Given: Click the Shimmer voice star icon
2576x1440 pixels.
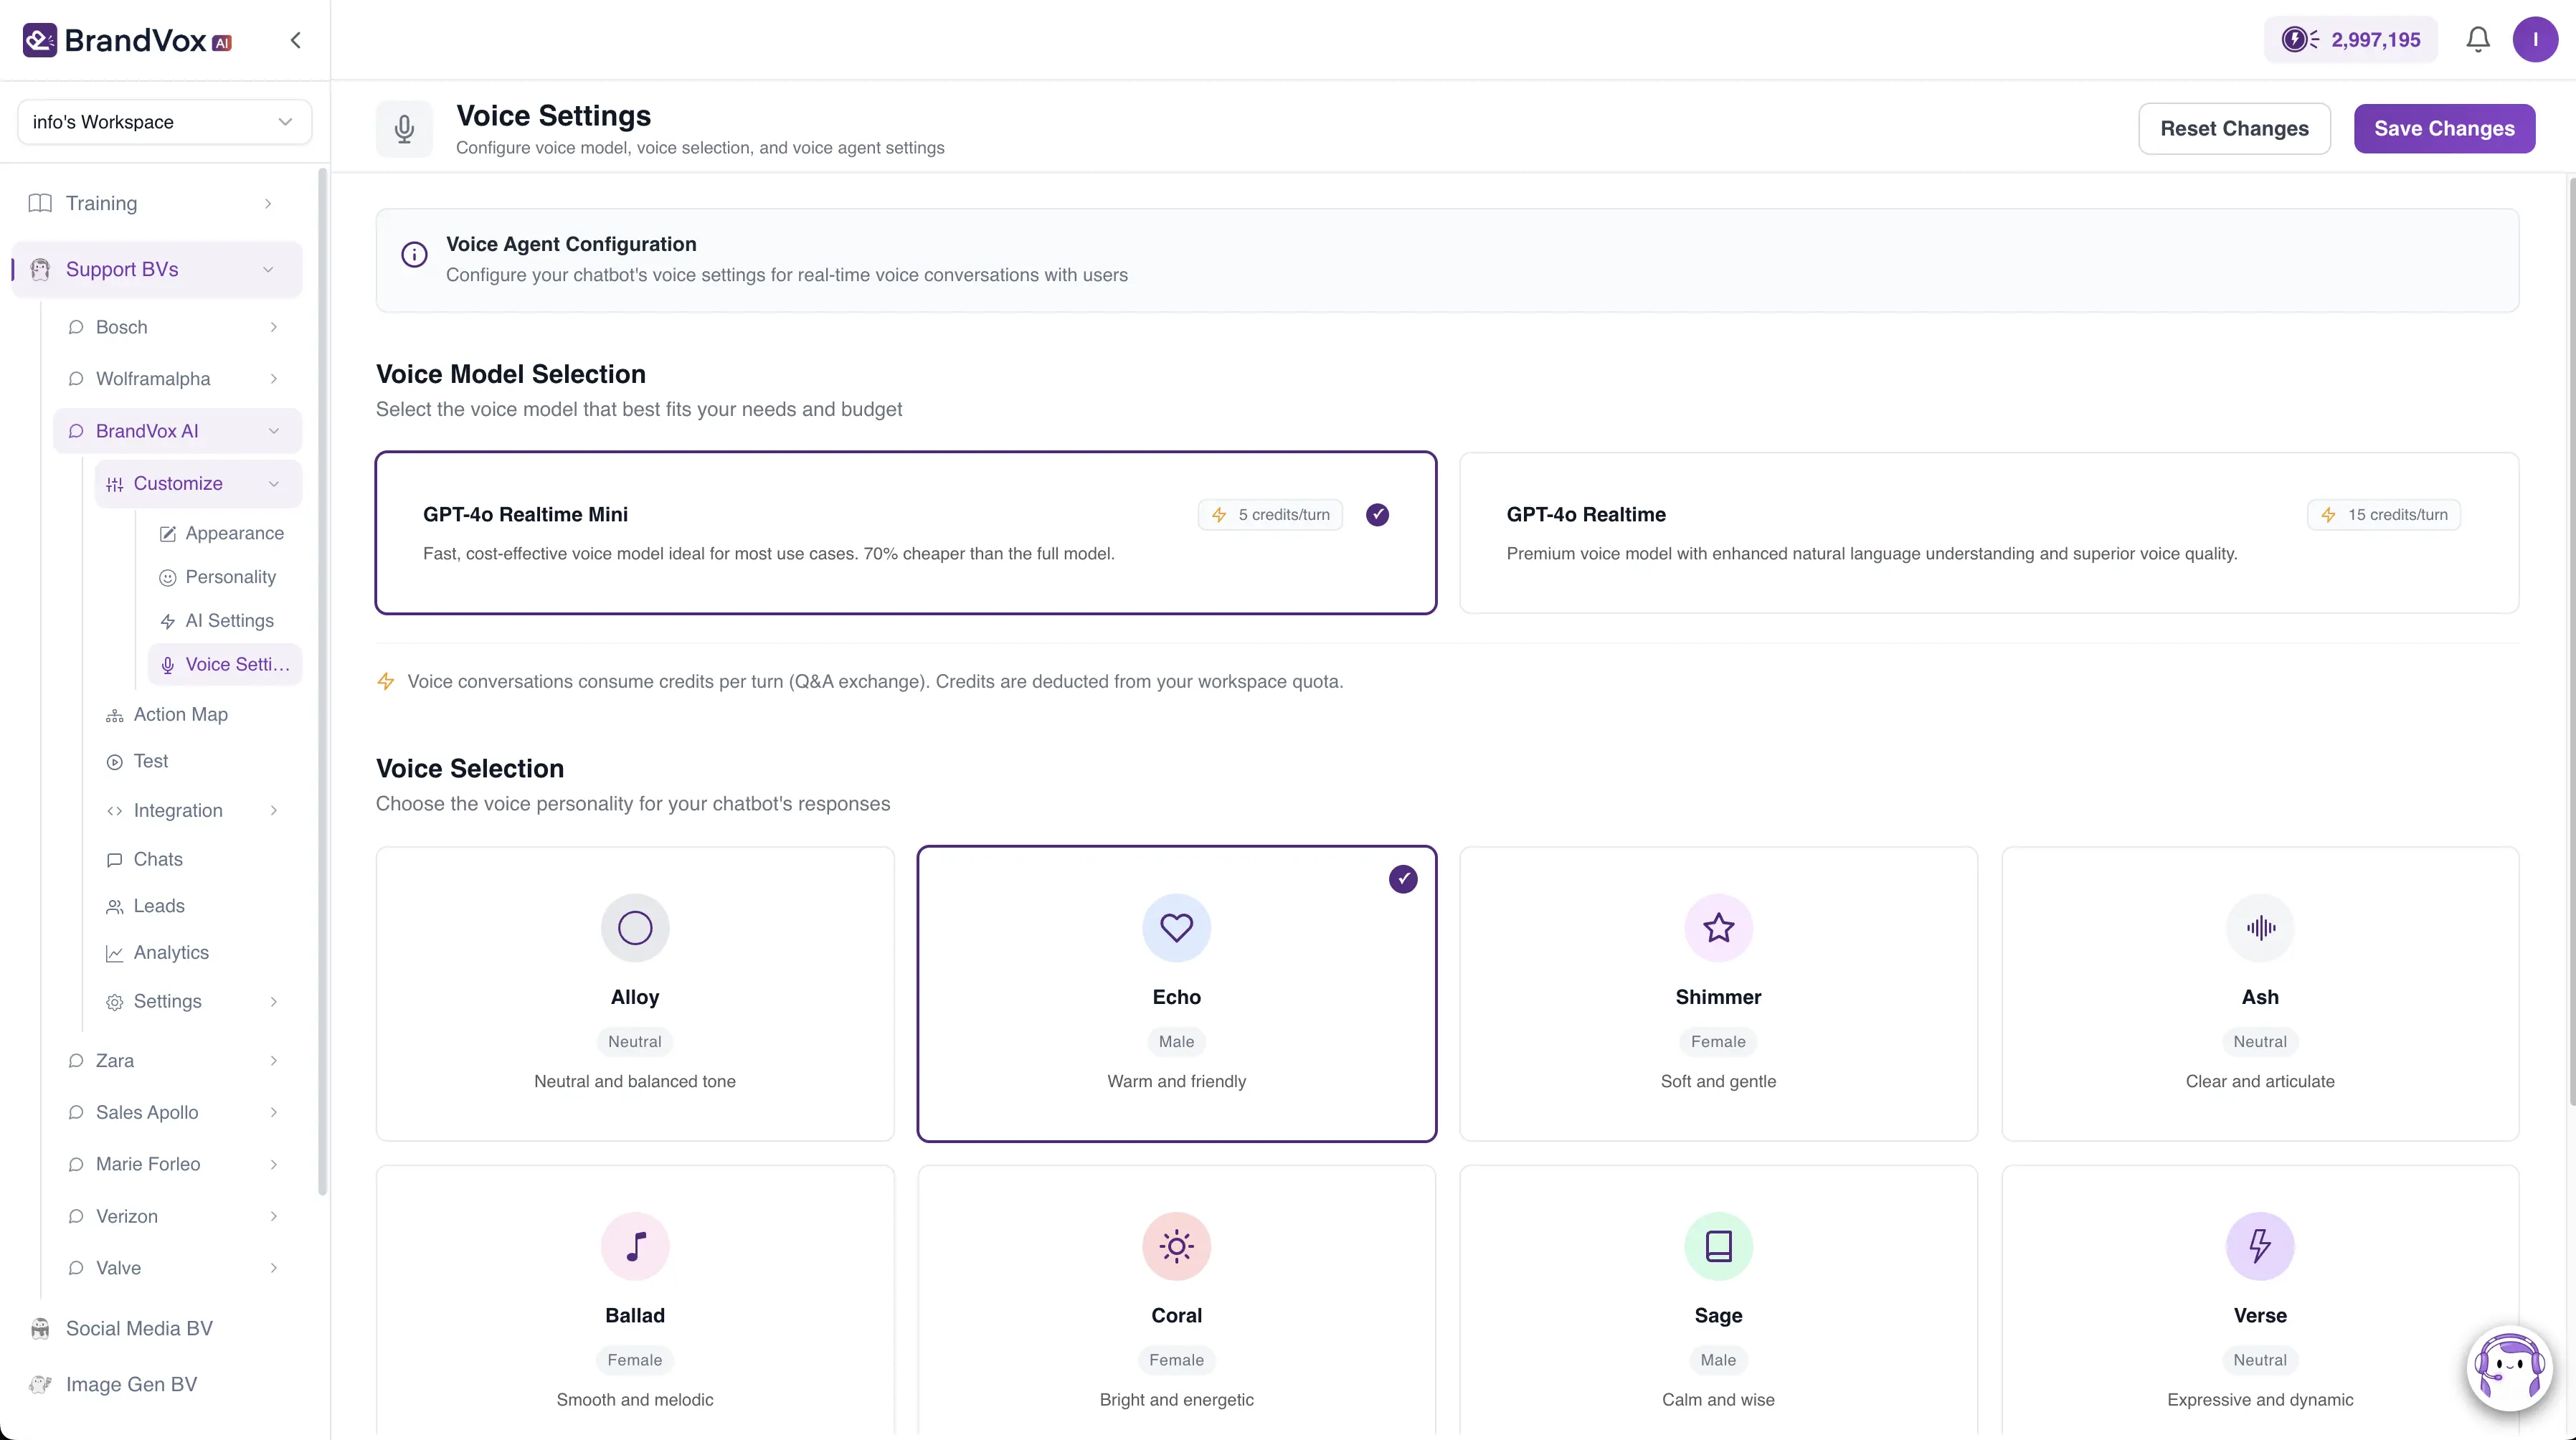Looking at the screenshot, I should (x=1718, y=928).
